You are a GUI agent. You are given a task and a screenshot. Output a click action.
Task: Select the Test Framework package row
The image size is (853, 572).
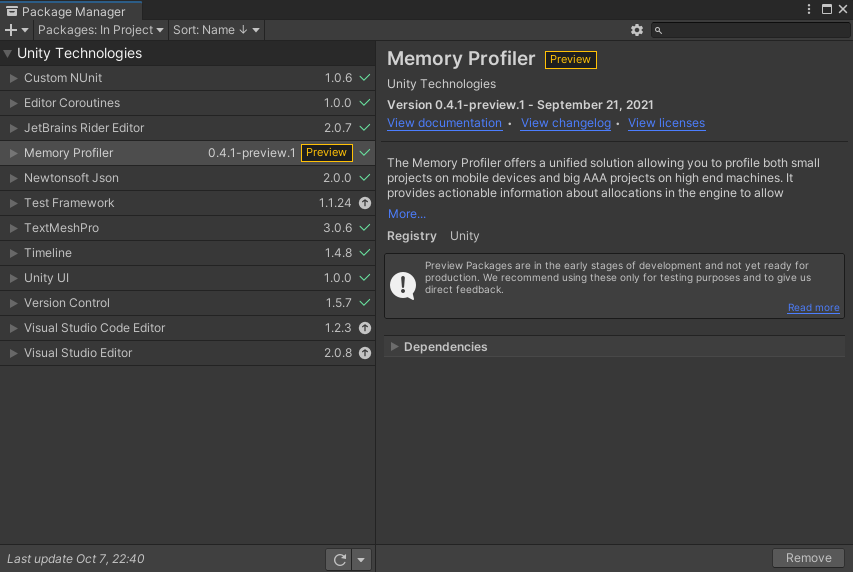click(x=187, y=203)
